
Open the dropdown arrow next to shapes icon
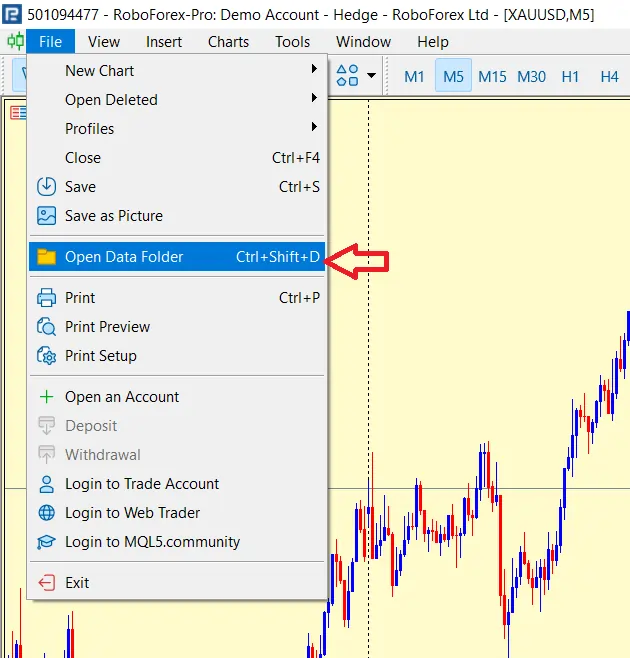(371, 76)
